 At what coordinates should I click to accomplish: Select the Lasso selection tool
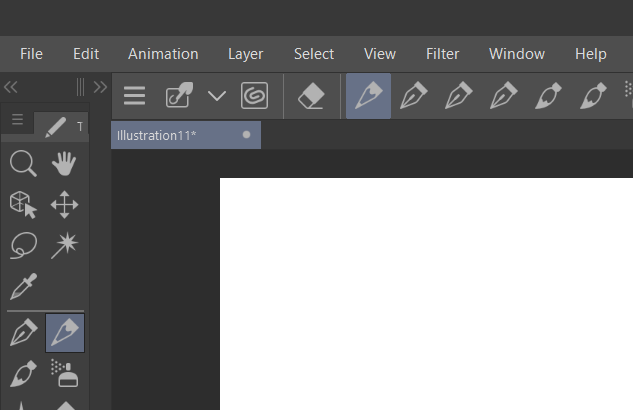point(23,245)
